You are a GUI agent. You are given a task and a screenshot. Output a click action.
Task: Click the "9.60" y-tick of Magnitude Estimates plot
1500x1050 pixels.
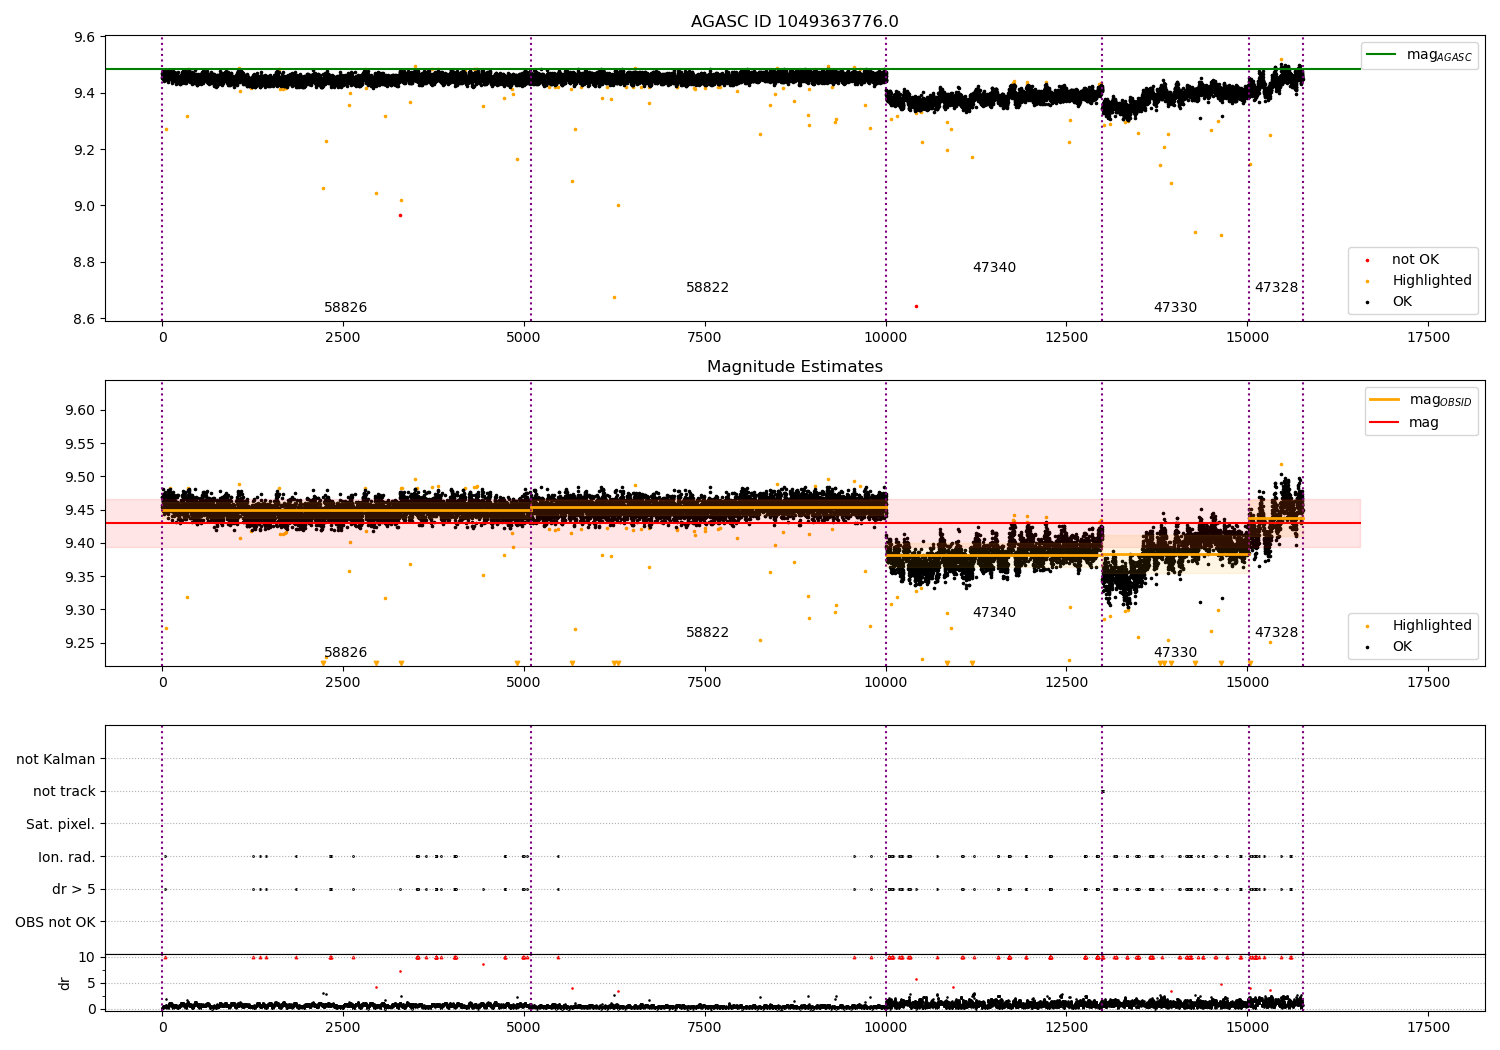click(80, 411)
